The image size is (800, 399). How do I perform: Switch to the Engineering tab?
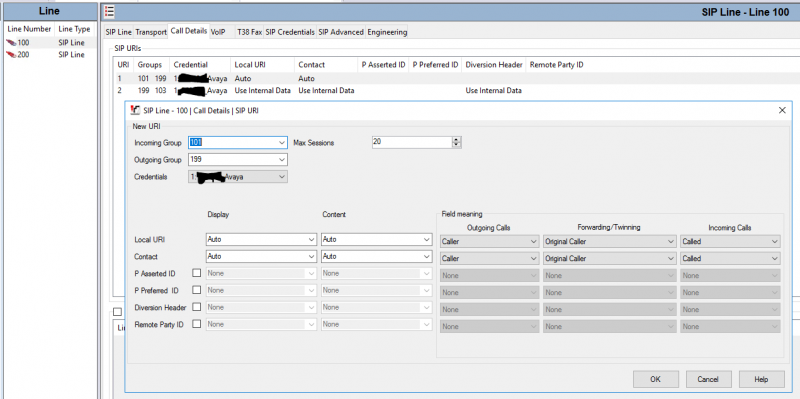[x=387, y=32]
